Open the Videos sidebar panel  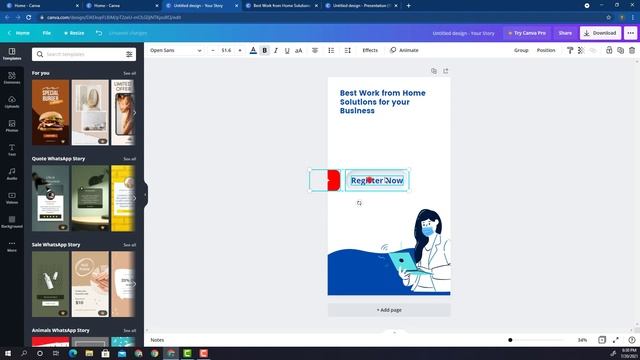click(12, 198)
